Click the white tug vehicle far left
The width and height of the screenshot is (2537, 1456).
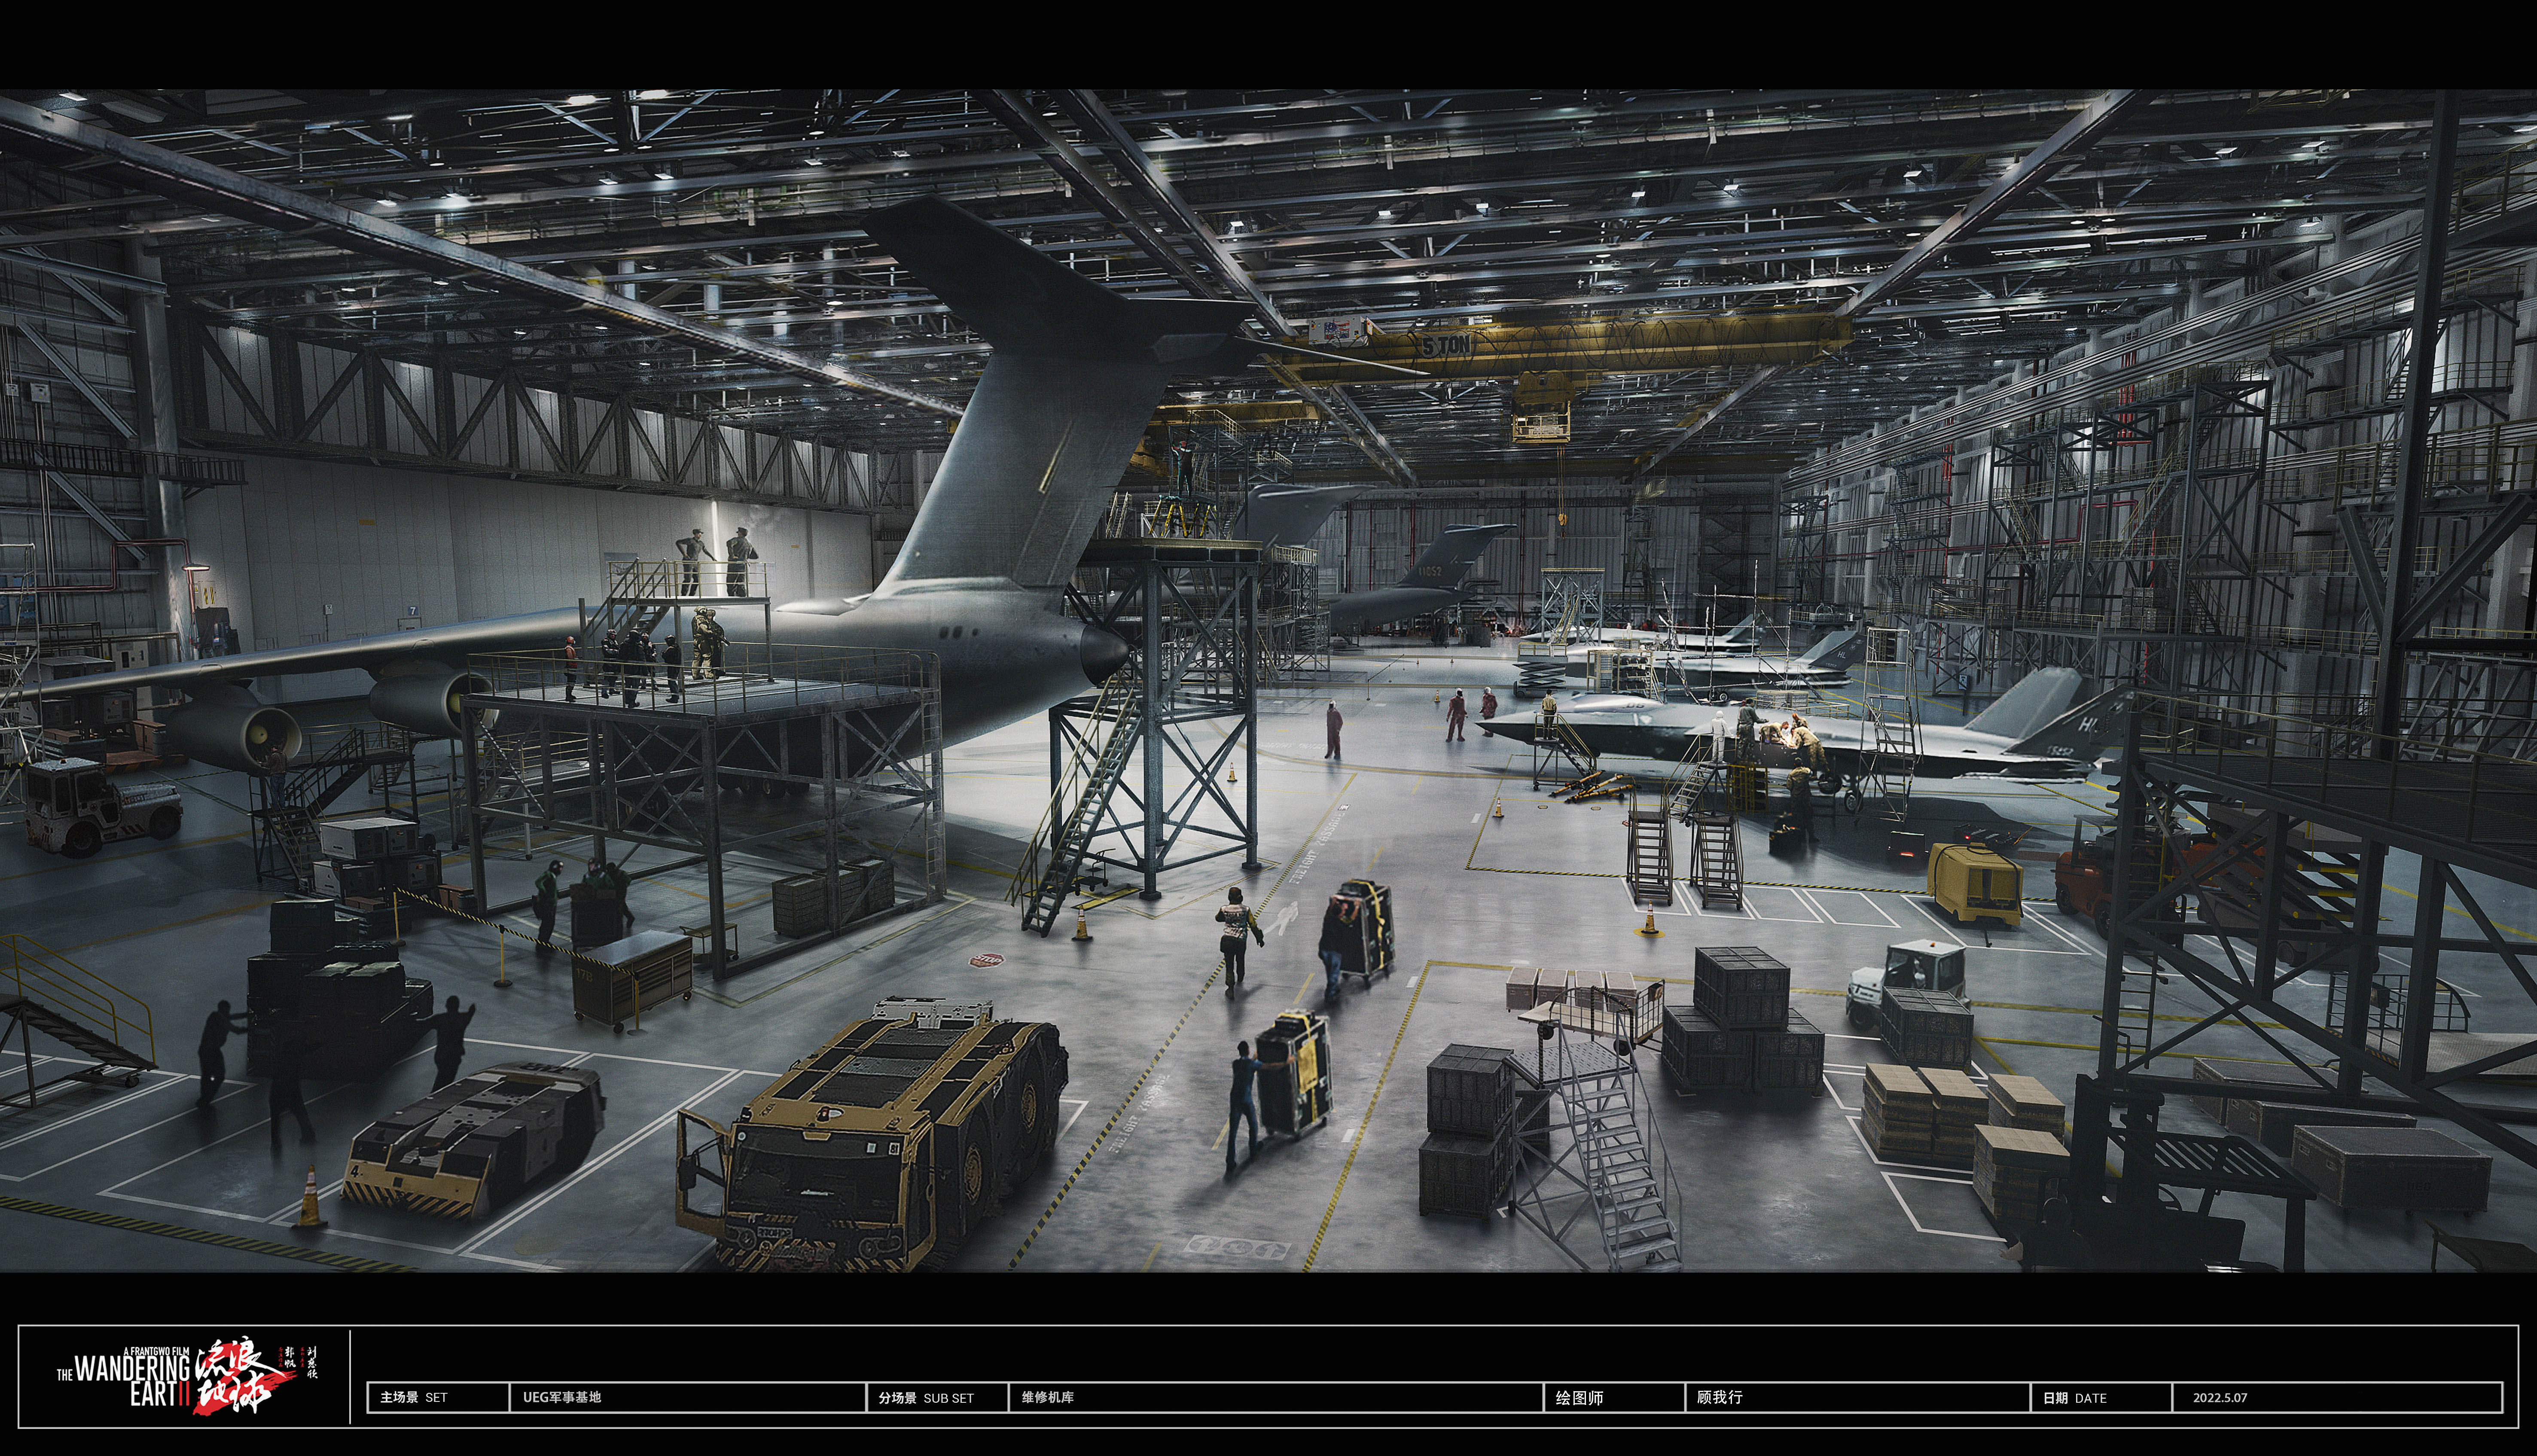tap(98, 806)
